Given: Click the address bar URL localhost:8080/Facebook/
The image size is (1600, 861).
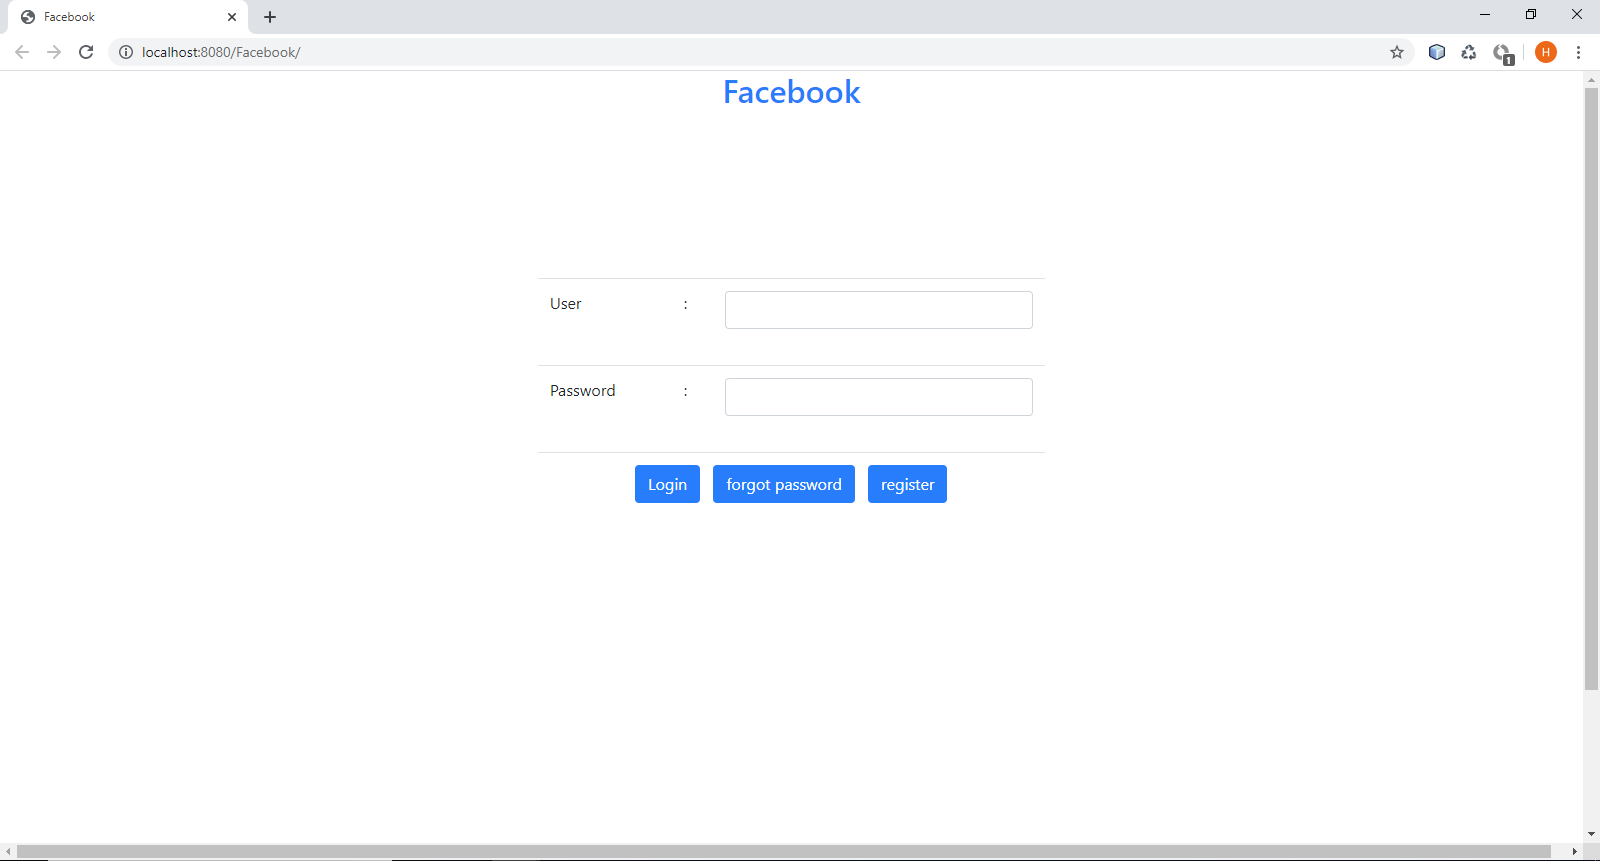Looking at the screenshot, I should coord(221,52).
